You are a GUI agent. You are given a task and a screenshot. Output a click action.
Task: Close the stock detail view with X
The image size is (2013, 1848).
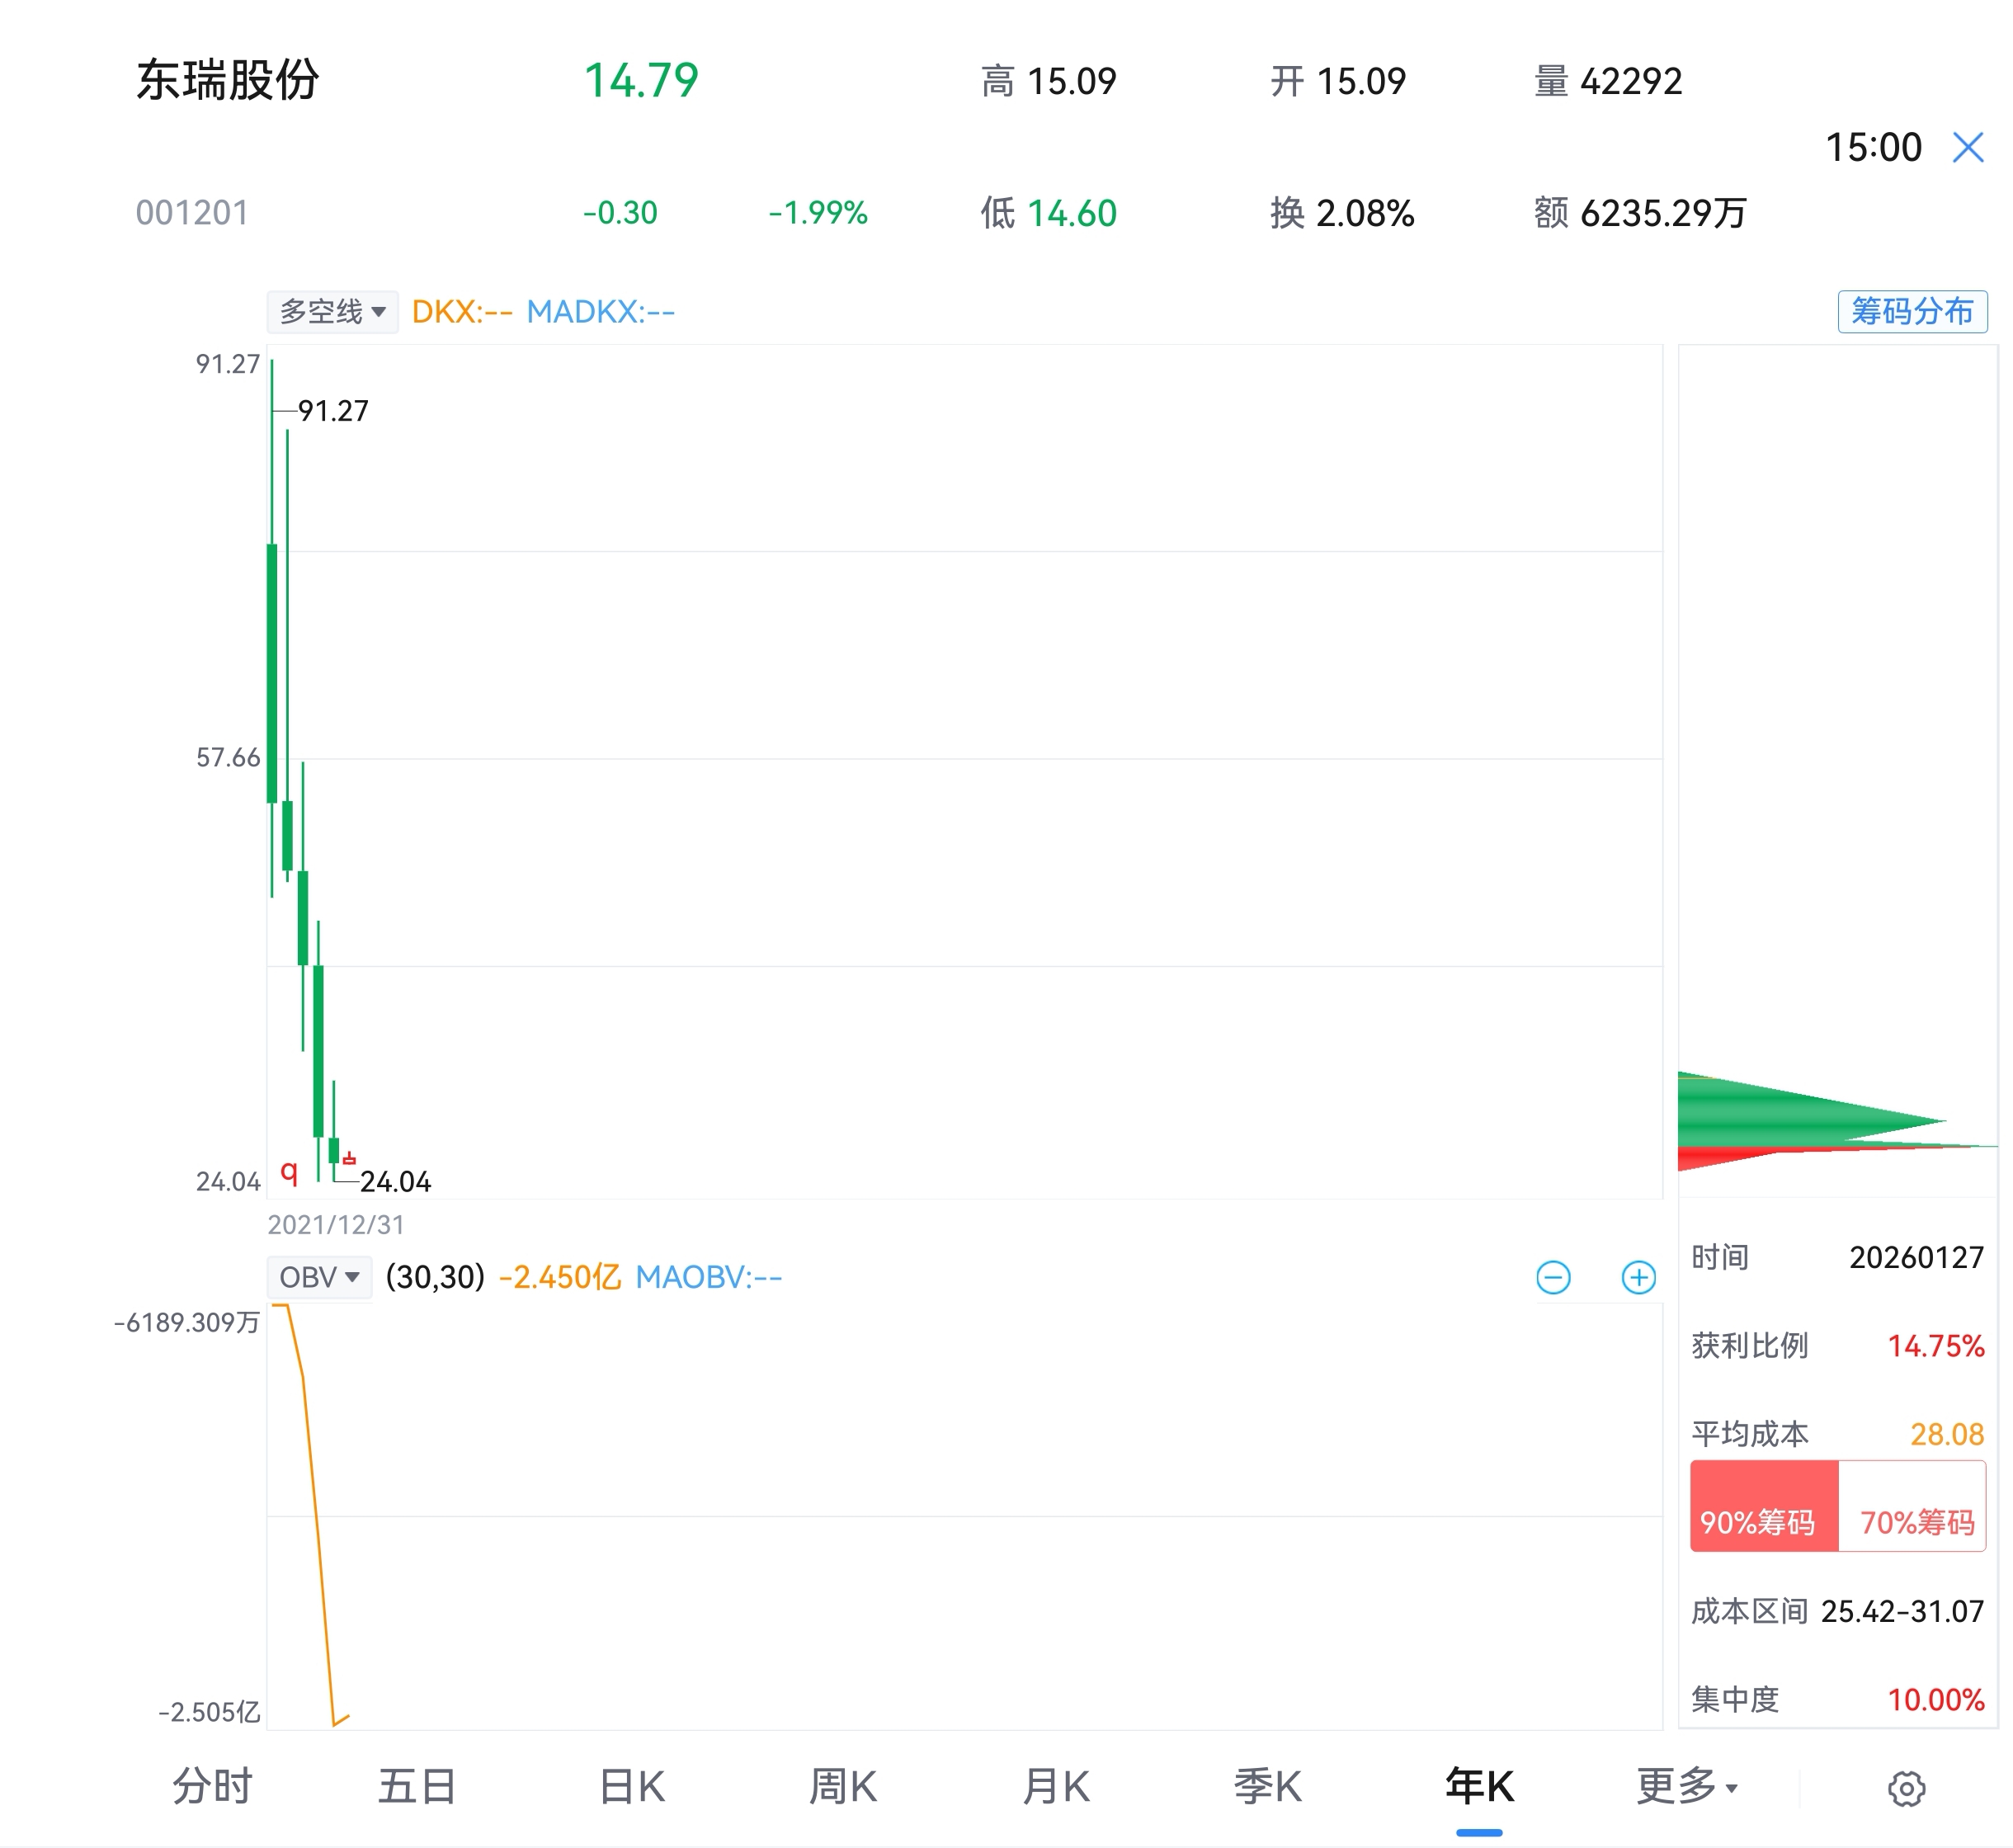pos(1967,148)
